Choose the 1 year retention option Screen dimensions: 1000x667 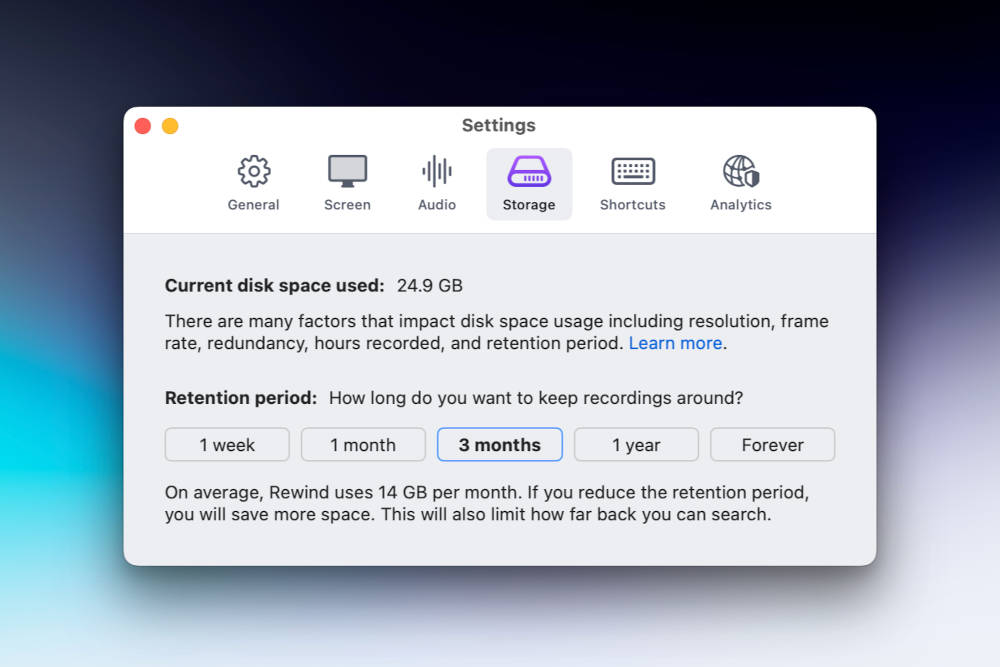(x=636, y=444)
